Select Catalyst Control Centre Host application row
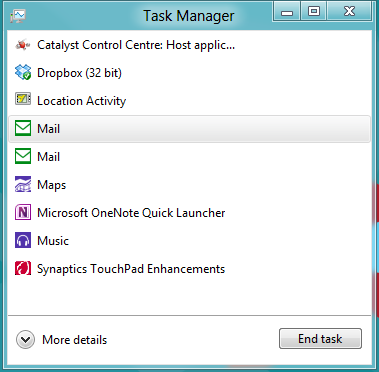The height and width of the screenshot is (372, 379). pos(189,45)
